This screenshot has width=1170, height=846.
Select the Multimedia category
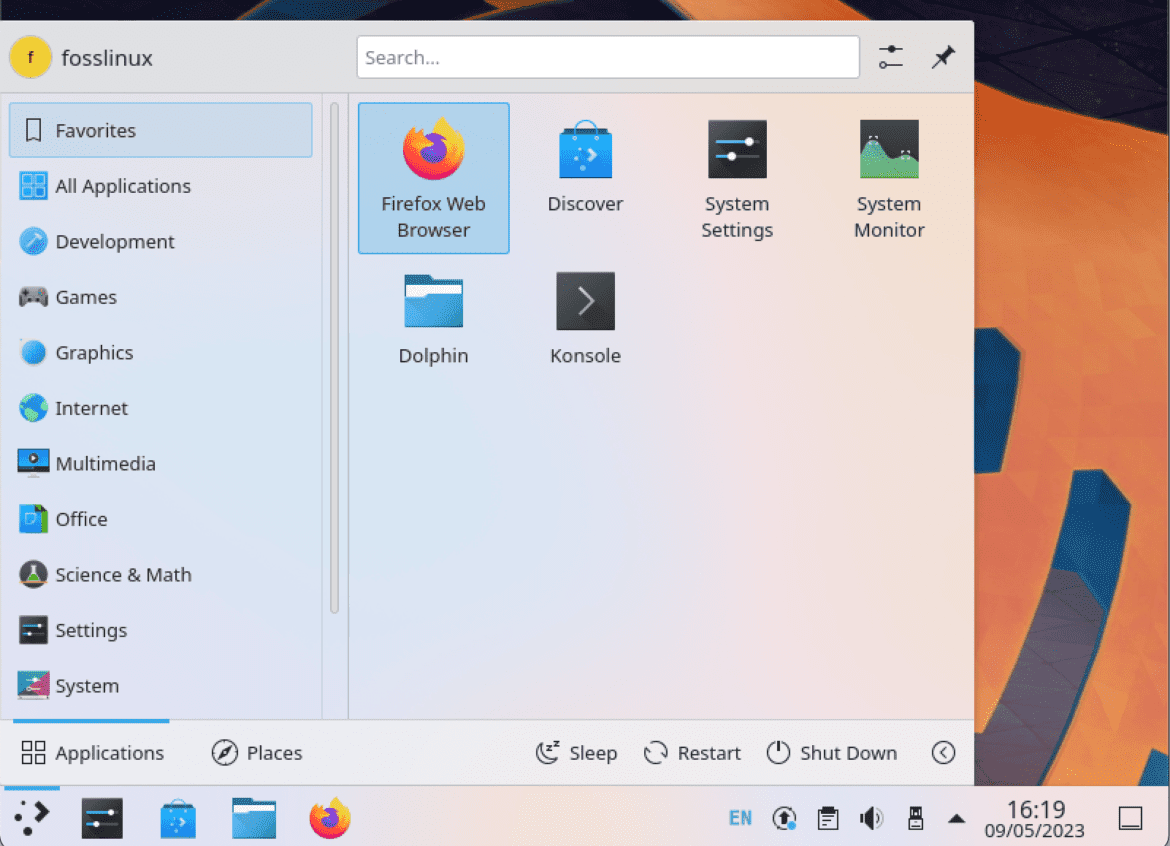tap(107, 463)
